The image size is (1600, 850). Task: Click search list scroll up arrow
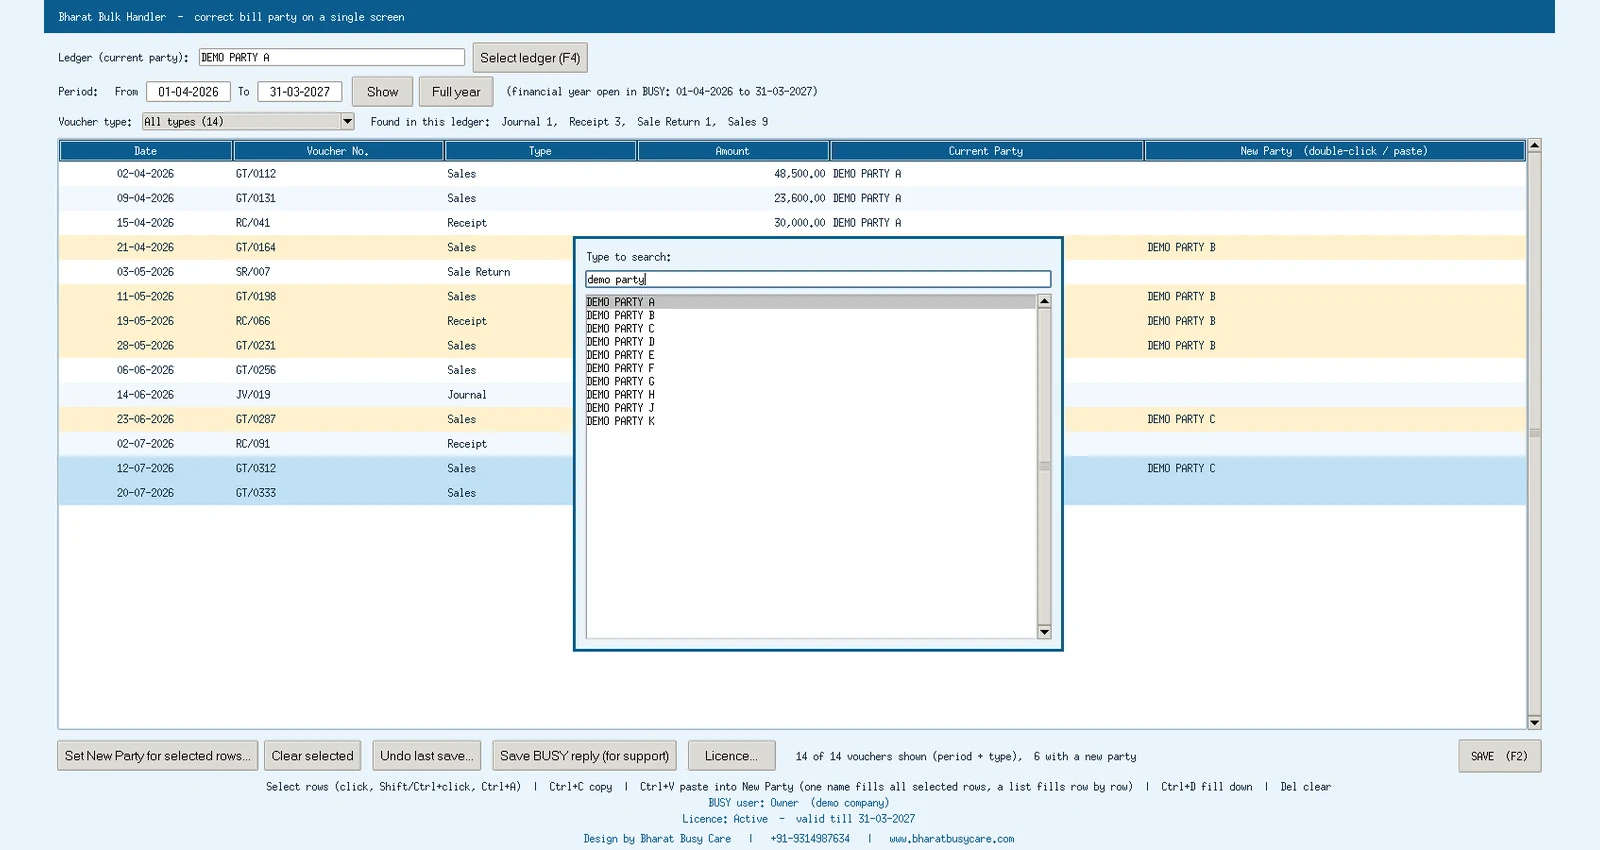[1044, 301]
